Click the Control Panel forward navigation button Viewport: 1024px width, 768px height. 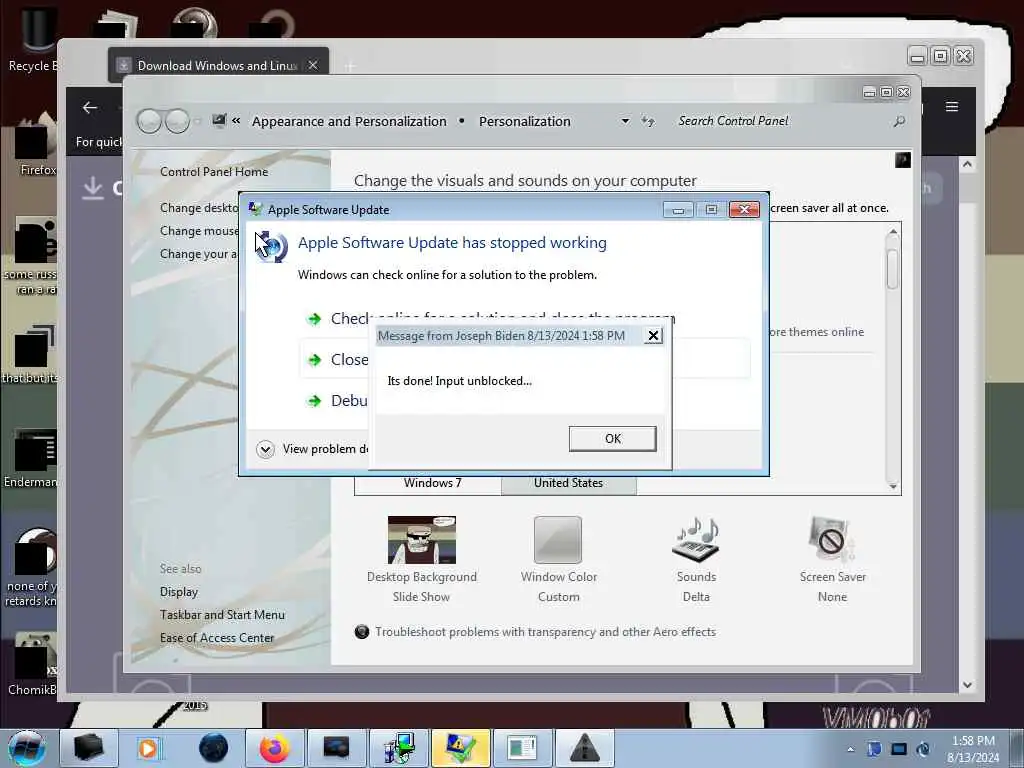[x=177, y=121]
